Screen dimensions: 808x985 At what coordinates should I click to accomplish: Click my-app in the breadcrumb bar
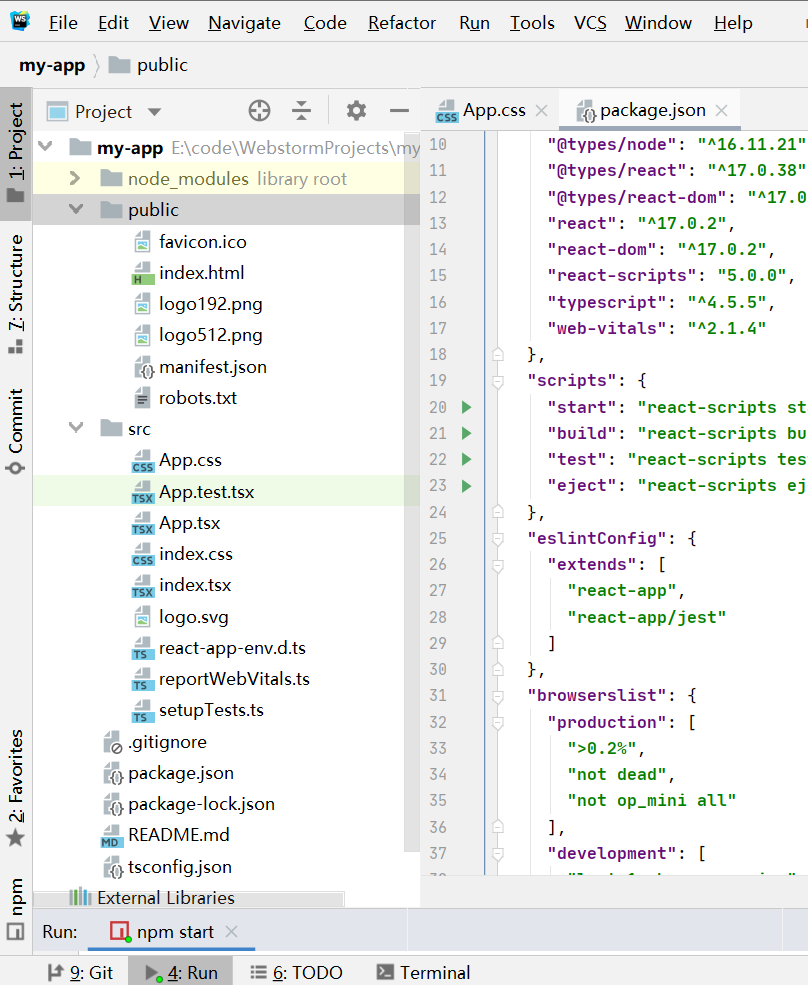coord(52,65)
